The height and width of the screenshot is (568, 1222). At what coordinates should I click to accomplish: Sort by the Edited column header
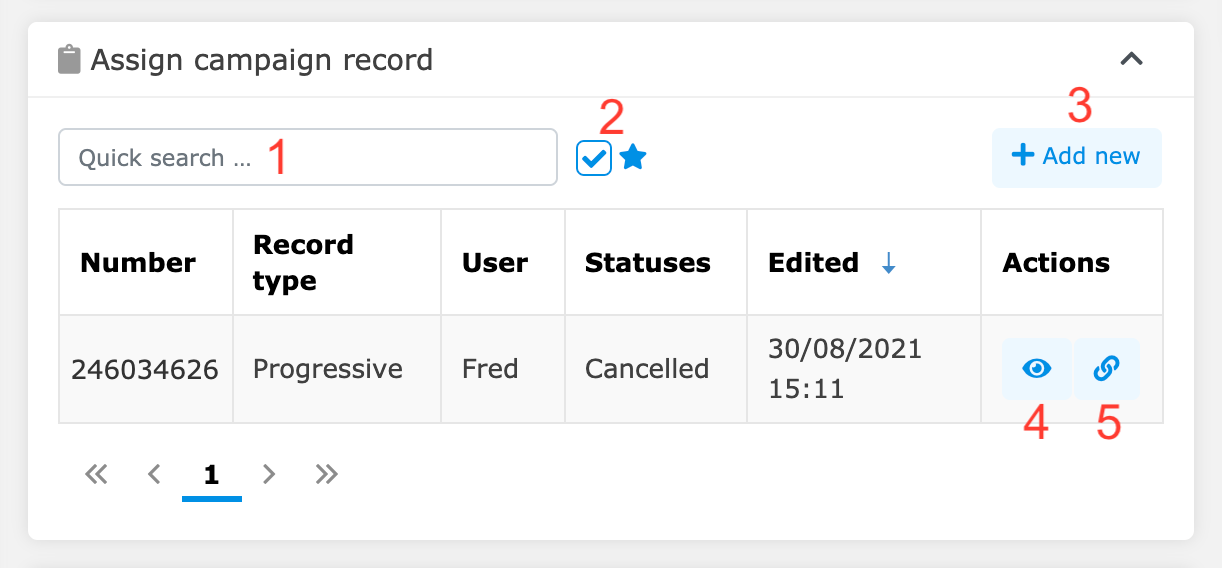[813, 263]
